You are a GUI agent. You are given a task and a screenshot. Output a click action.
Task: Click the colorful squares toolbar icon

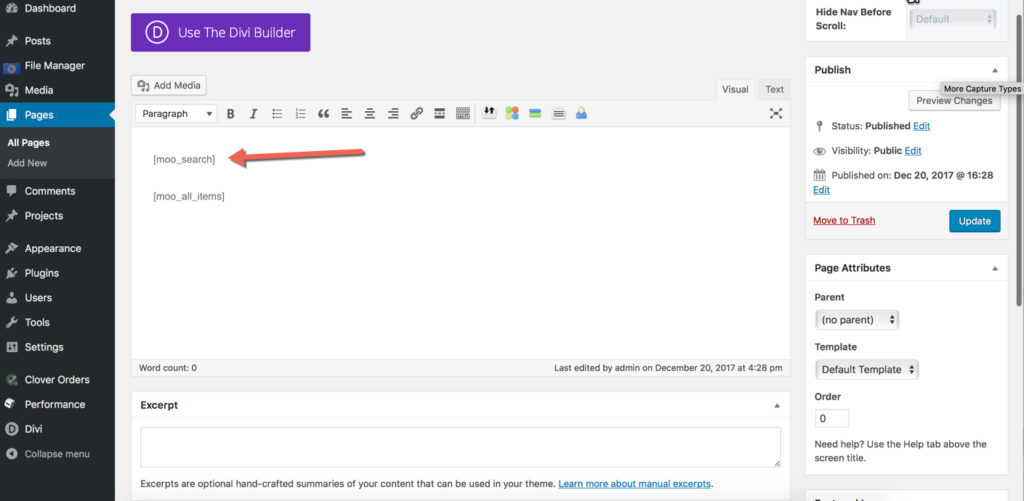(512, 113)
